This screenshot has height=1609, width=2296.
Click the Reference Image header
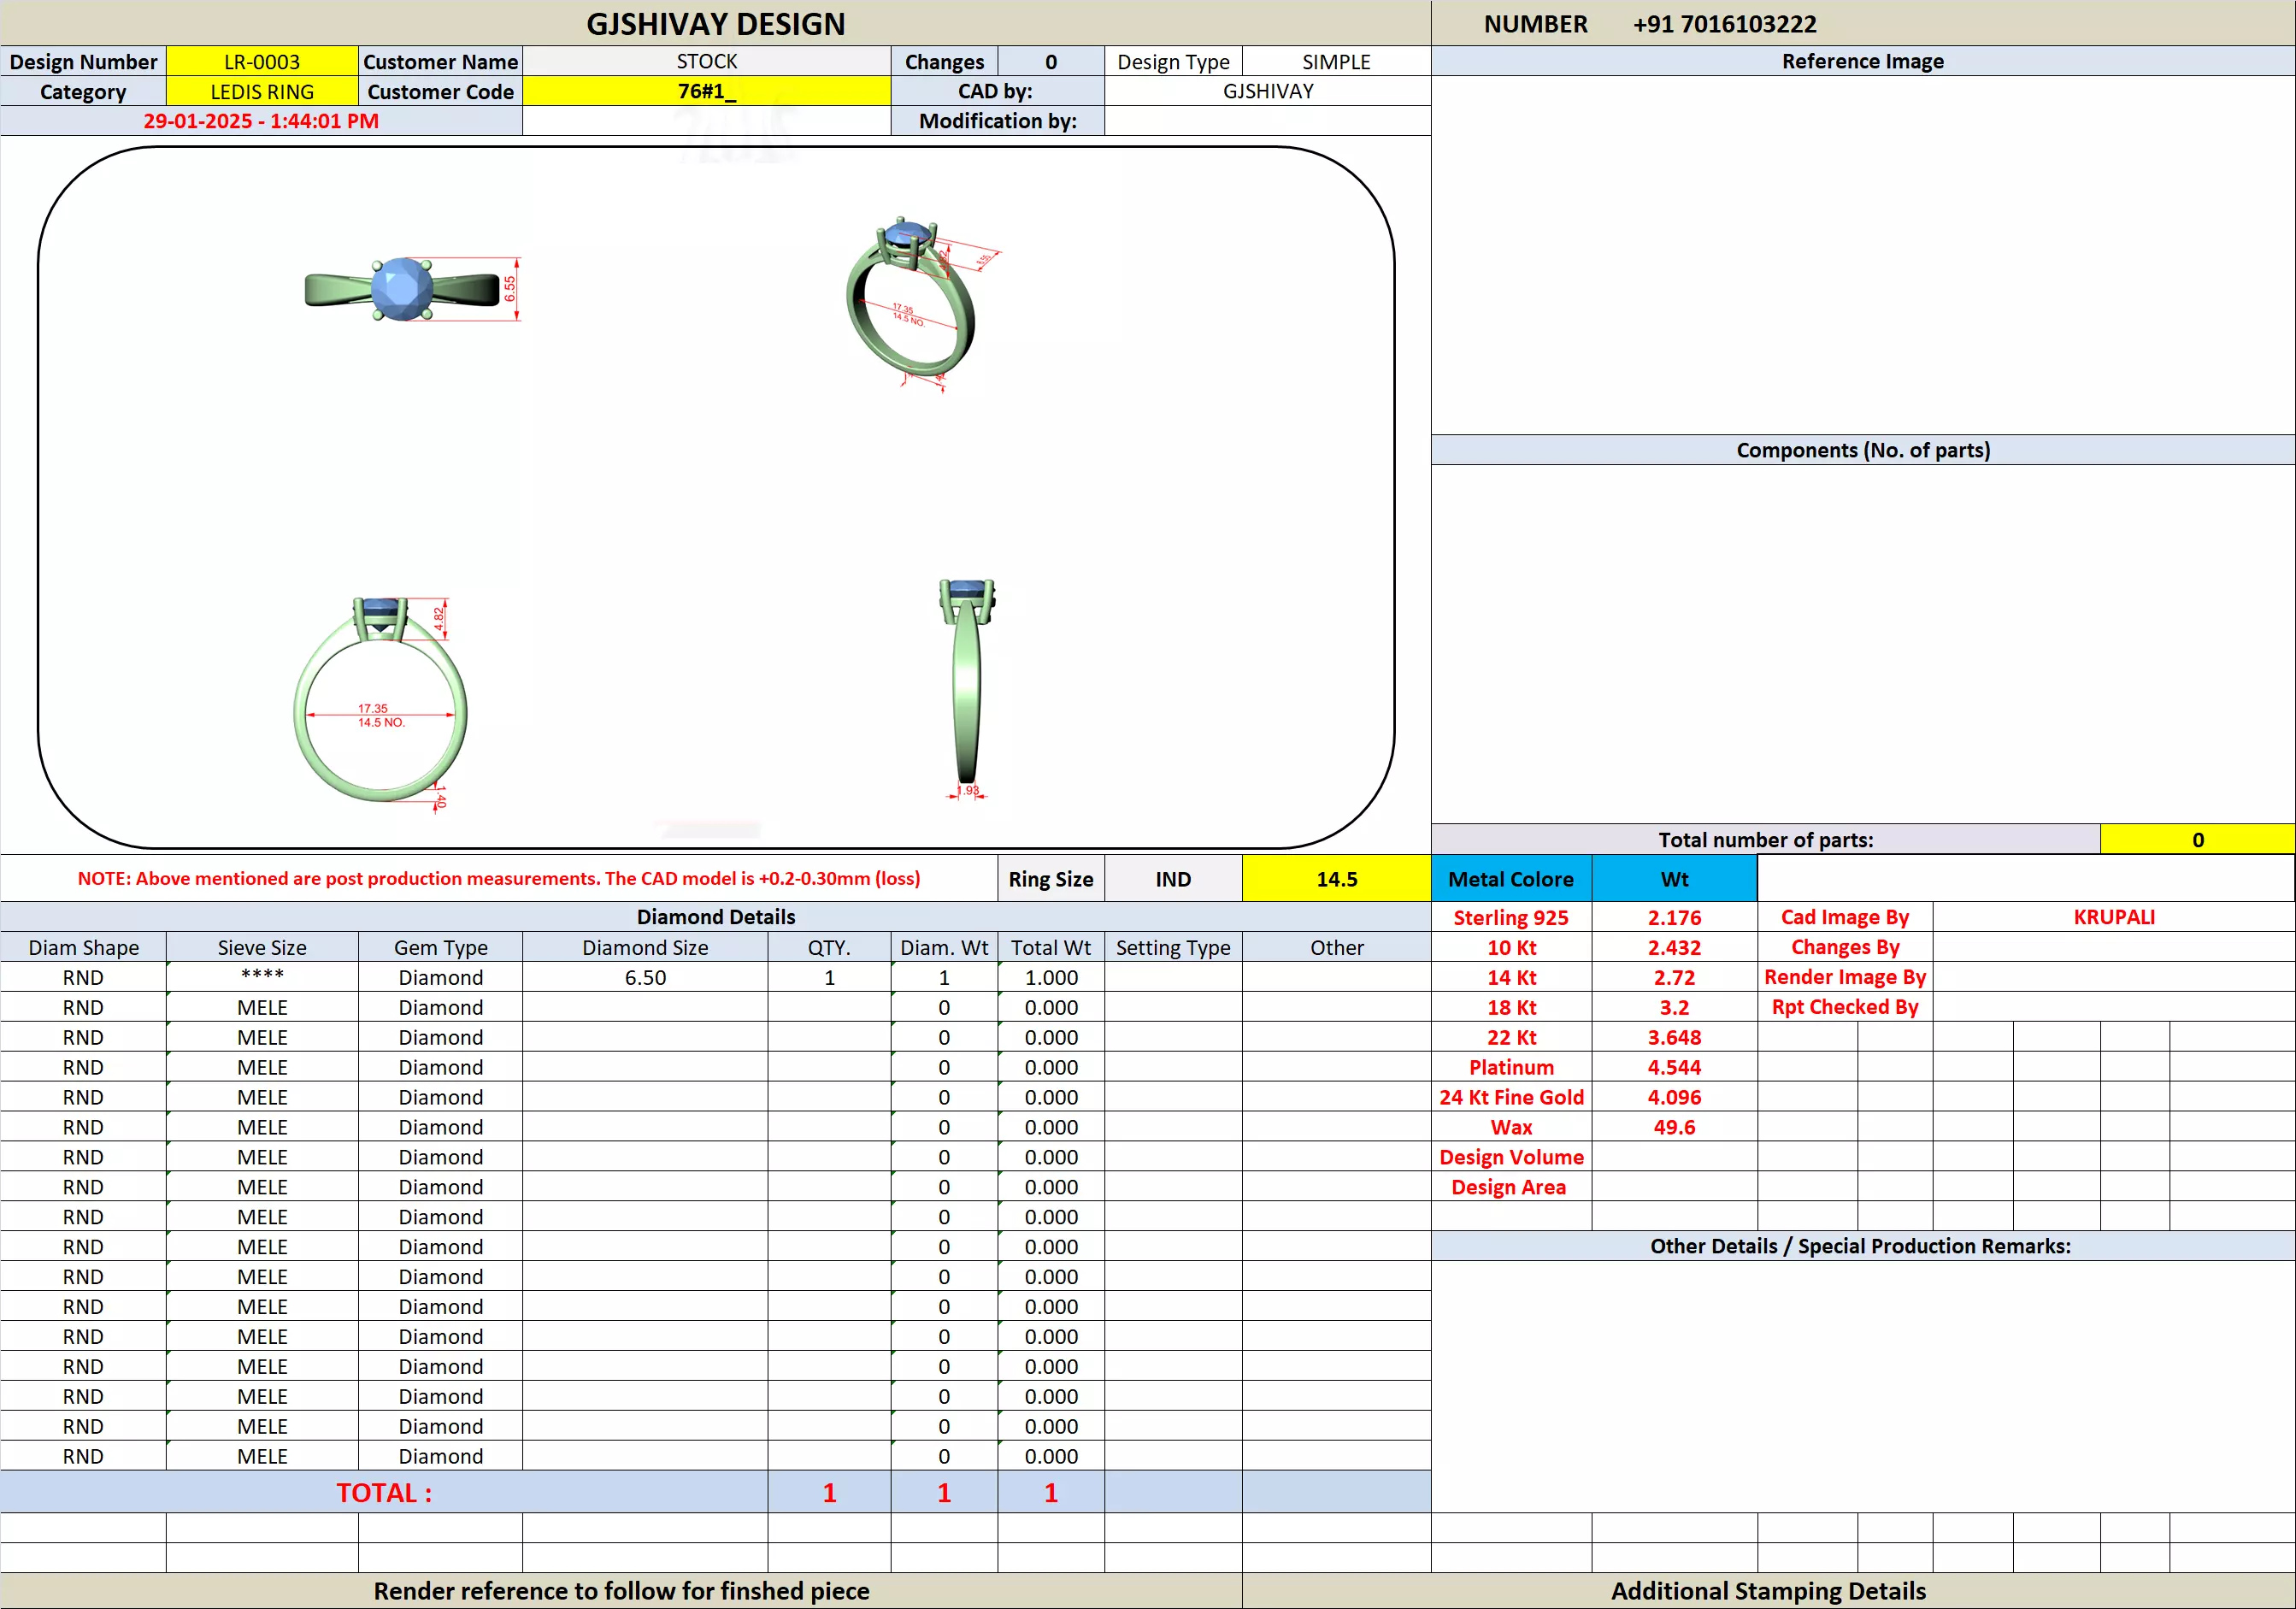tap(1862, 61)
